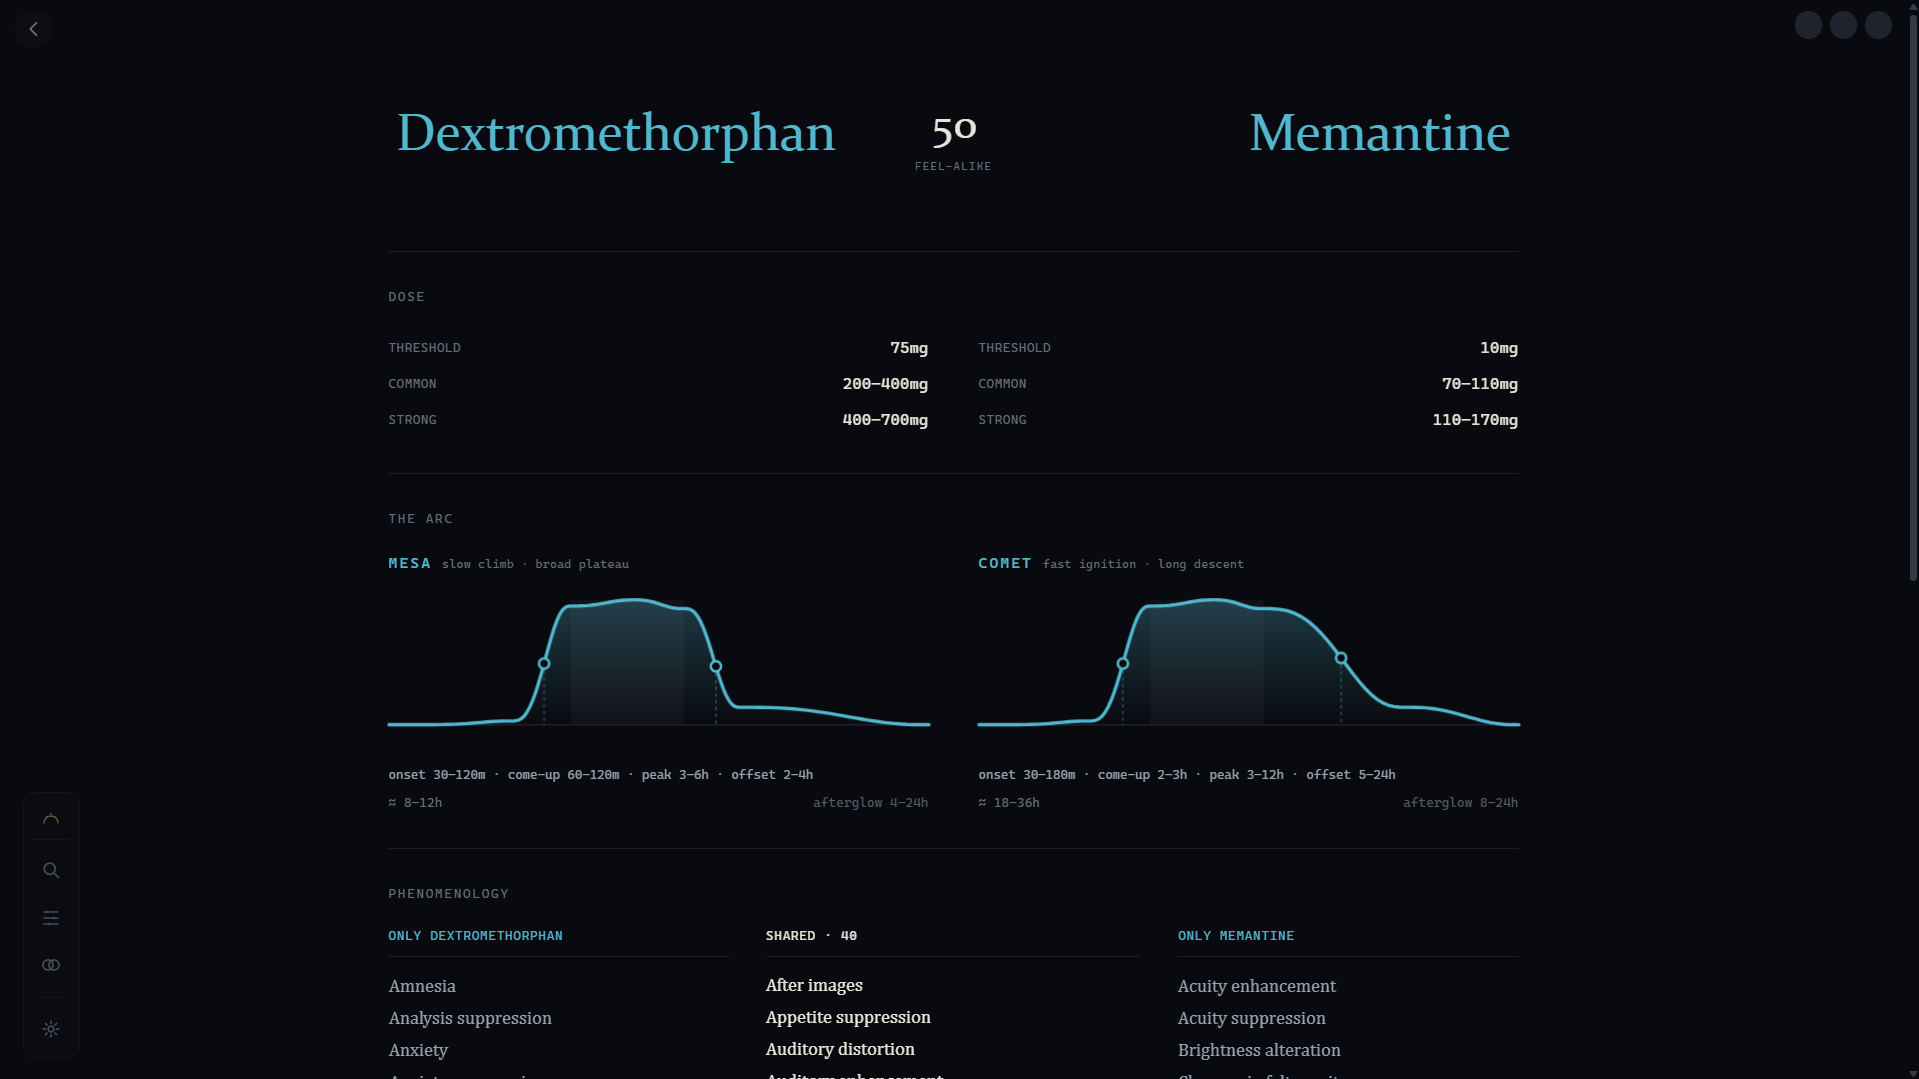Select the COMET arc label
1919x1079 pixels.
click(1004, 563)
